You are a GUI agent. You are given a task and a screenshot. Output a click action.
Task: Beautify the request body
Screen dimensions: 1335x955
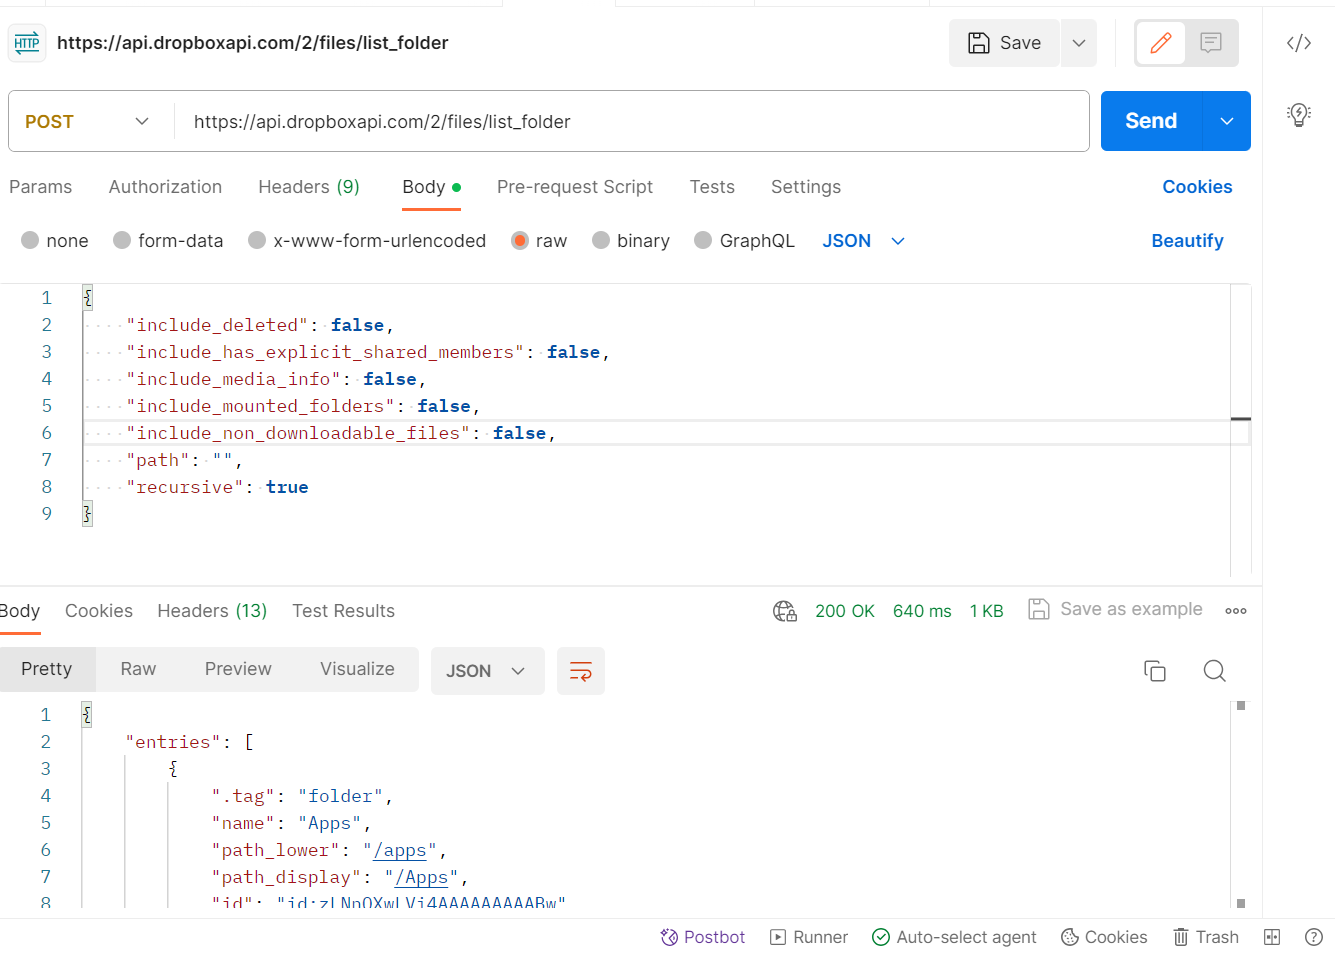[1187, 241]
